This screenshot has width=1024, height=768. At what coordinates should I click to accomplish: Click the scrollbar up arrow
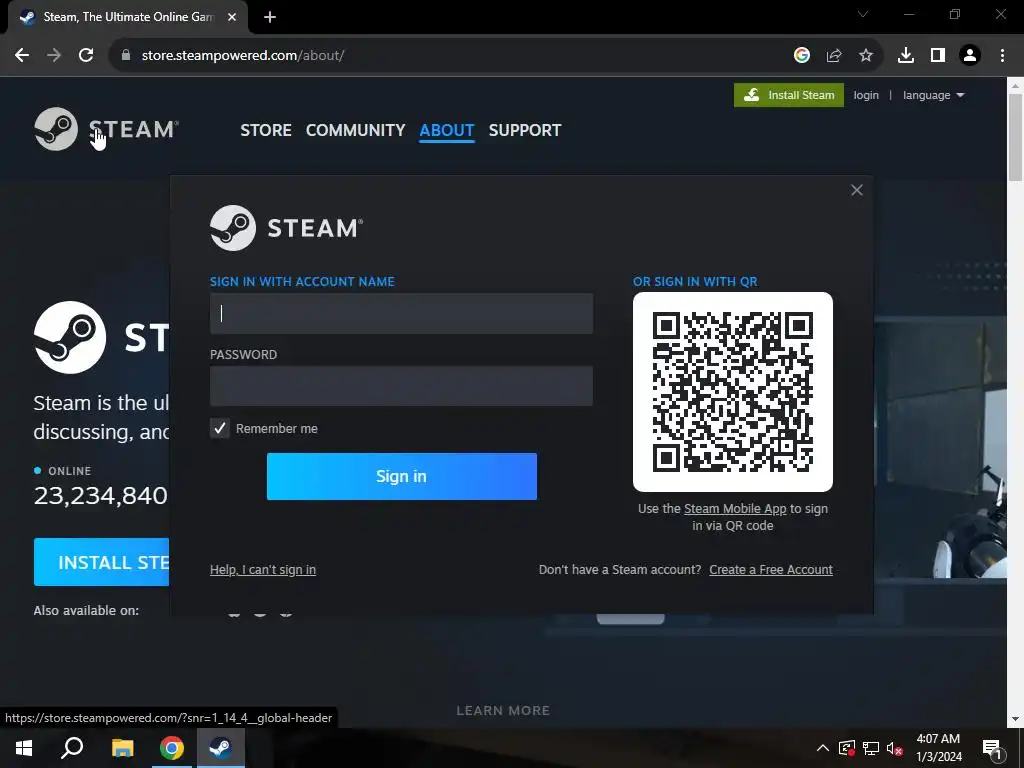click(x=1016, y=85)
